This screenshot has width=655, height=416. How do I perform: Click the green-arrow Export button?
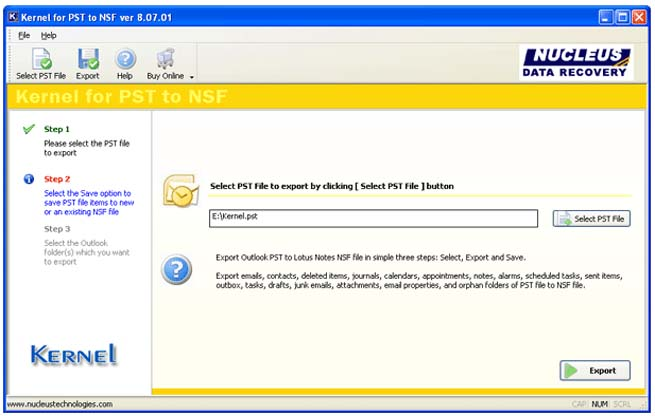click(595, 370)
